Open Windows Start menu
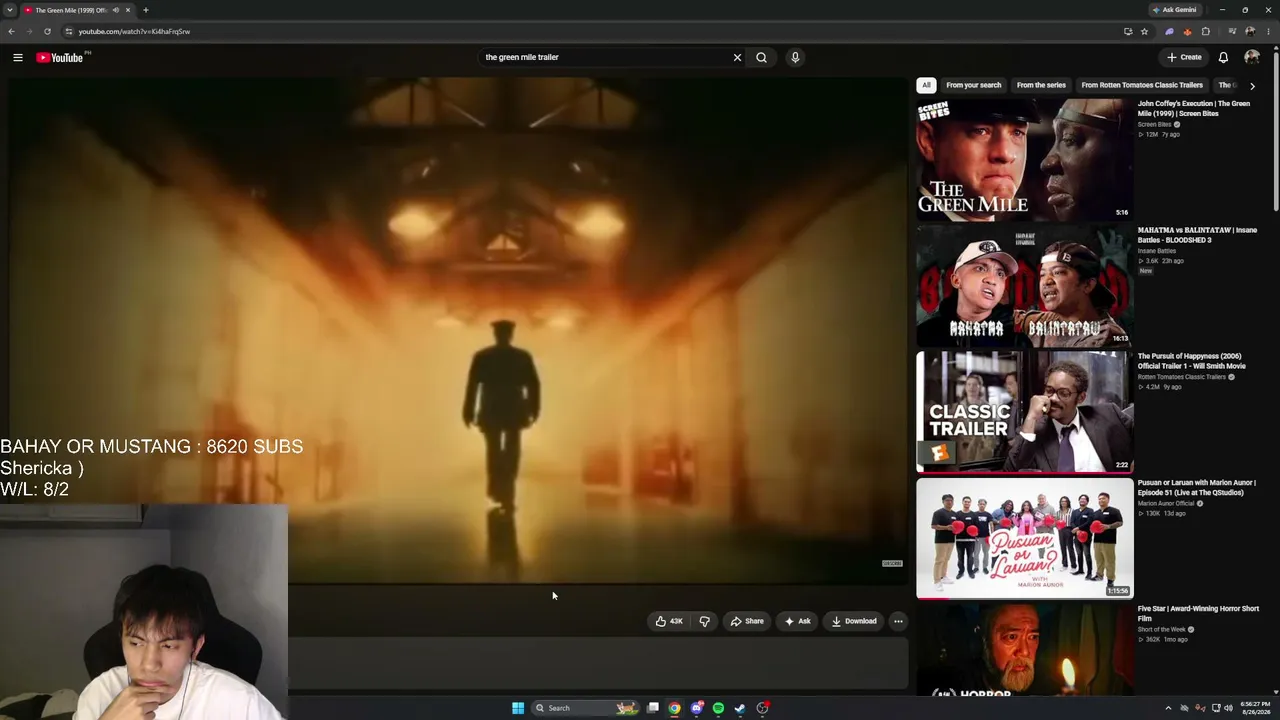 point(518,708)
